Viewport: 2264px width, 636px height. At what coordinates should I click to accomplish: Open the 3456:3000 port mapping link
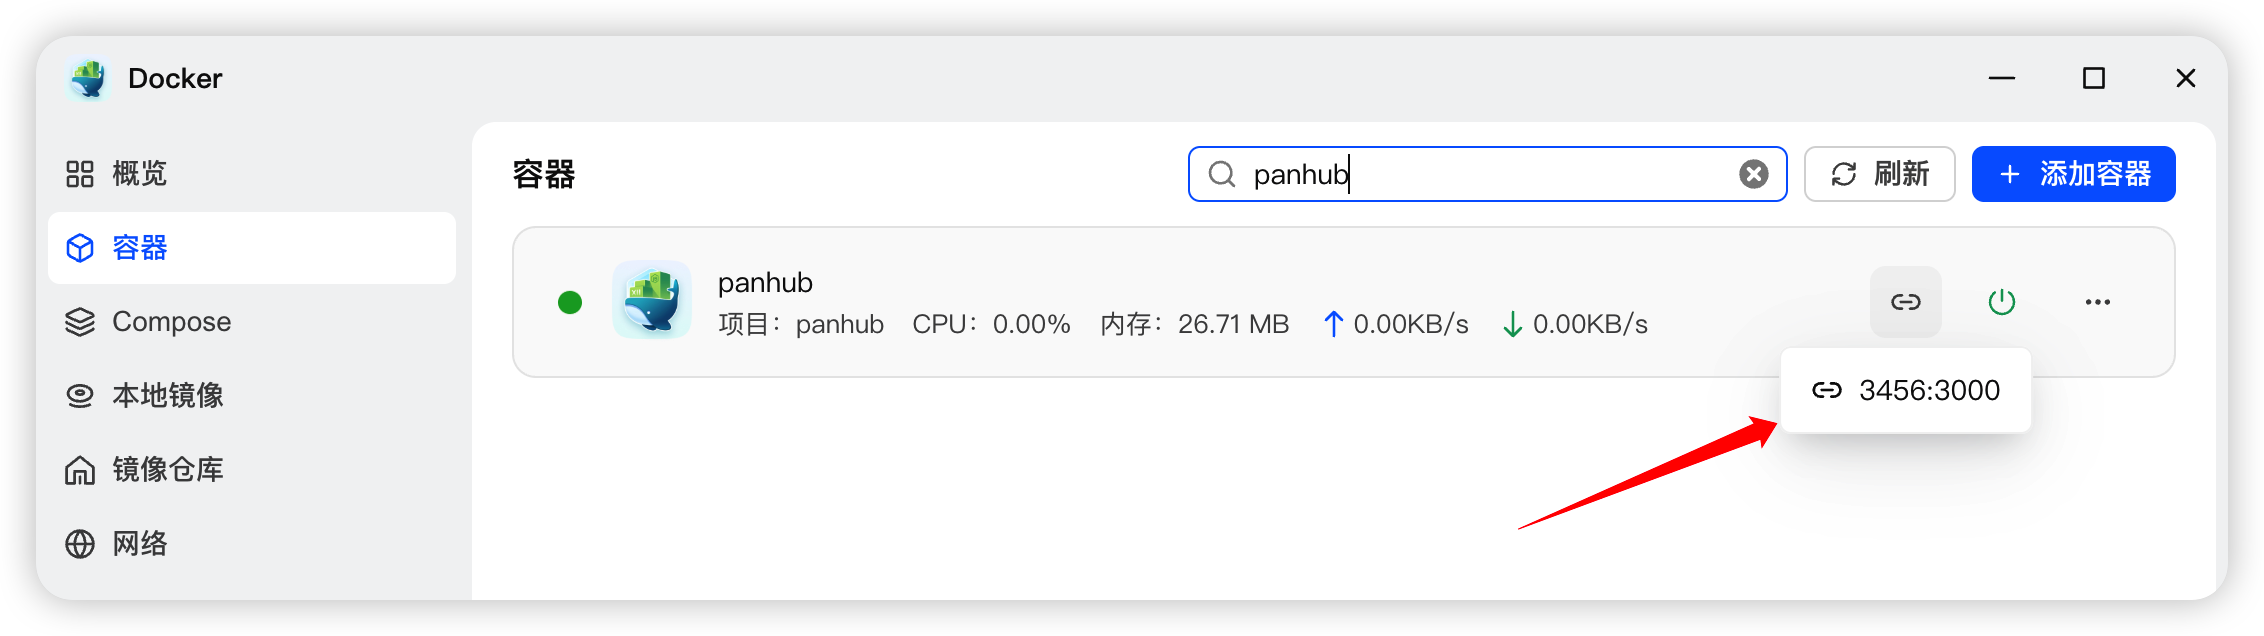click(1906, 391)
